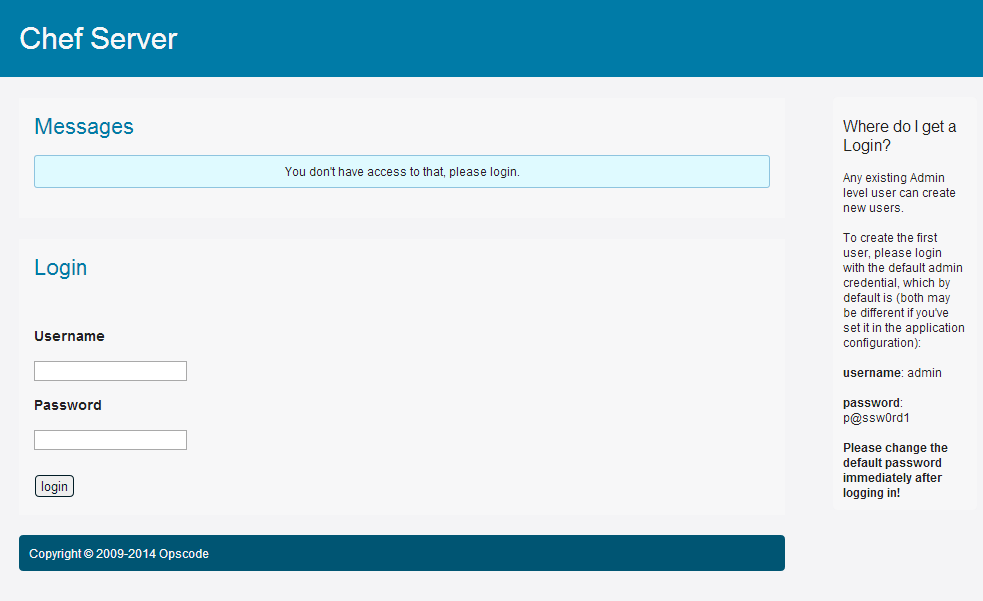Select the default 'username: admin' text
This screenshot has width=983, height=601.
892,373
